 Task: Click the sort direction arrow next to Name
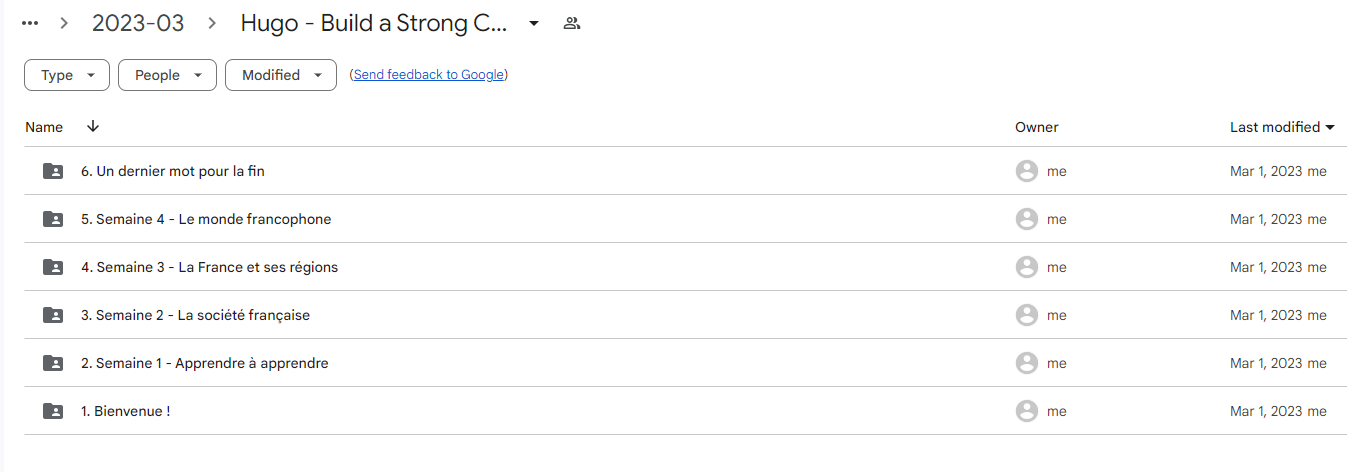pyautogui.click(x=93, y=126)
